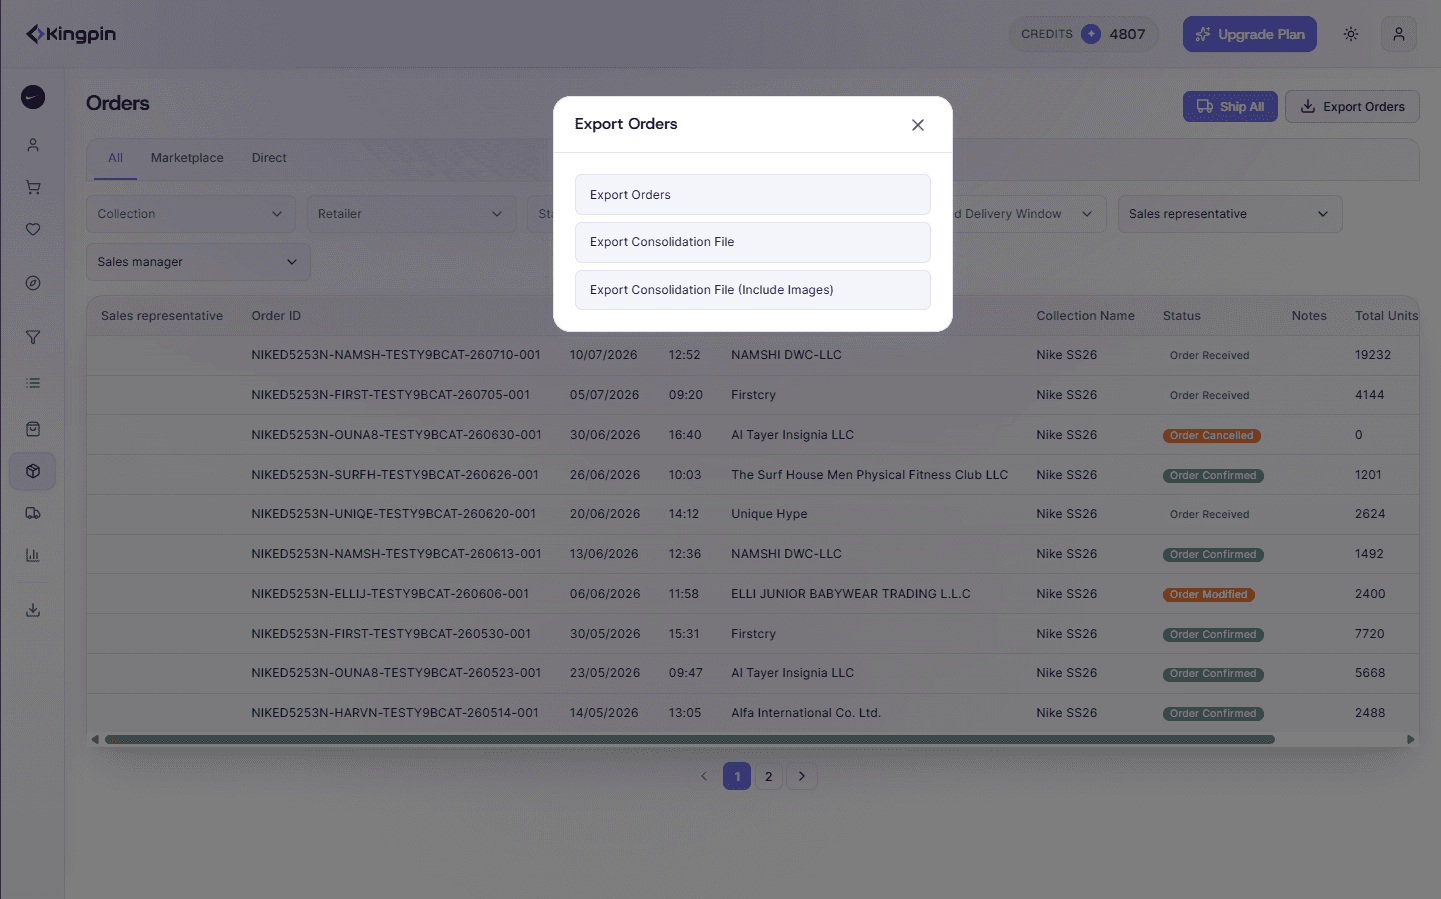Expand the Sales representative filter dropdown
The image size is (1441, 899).
click(x=1230, y=214)
